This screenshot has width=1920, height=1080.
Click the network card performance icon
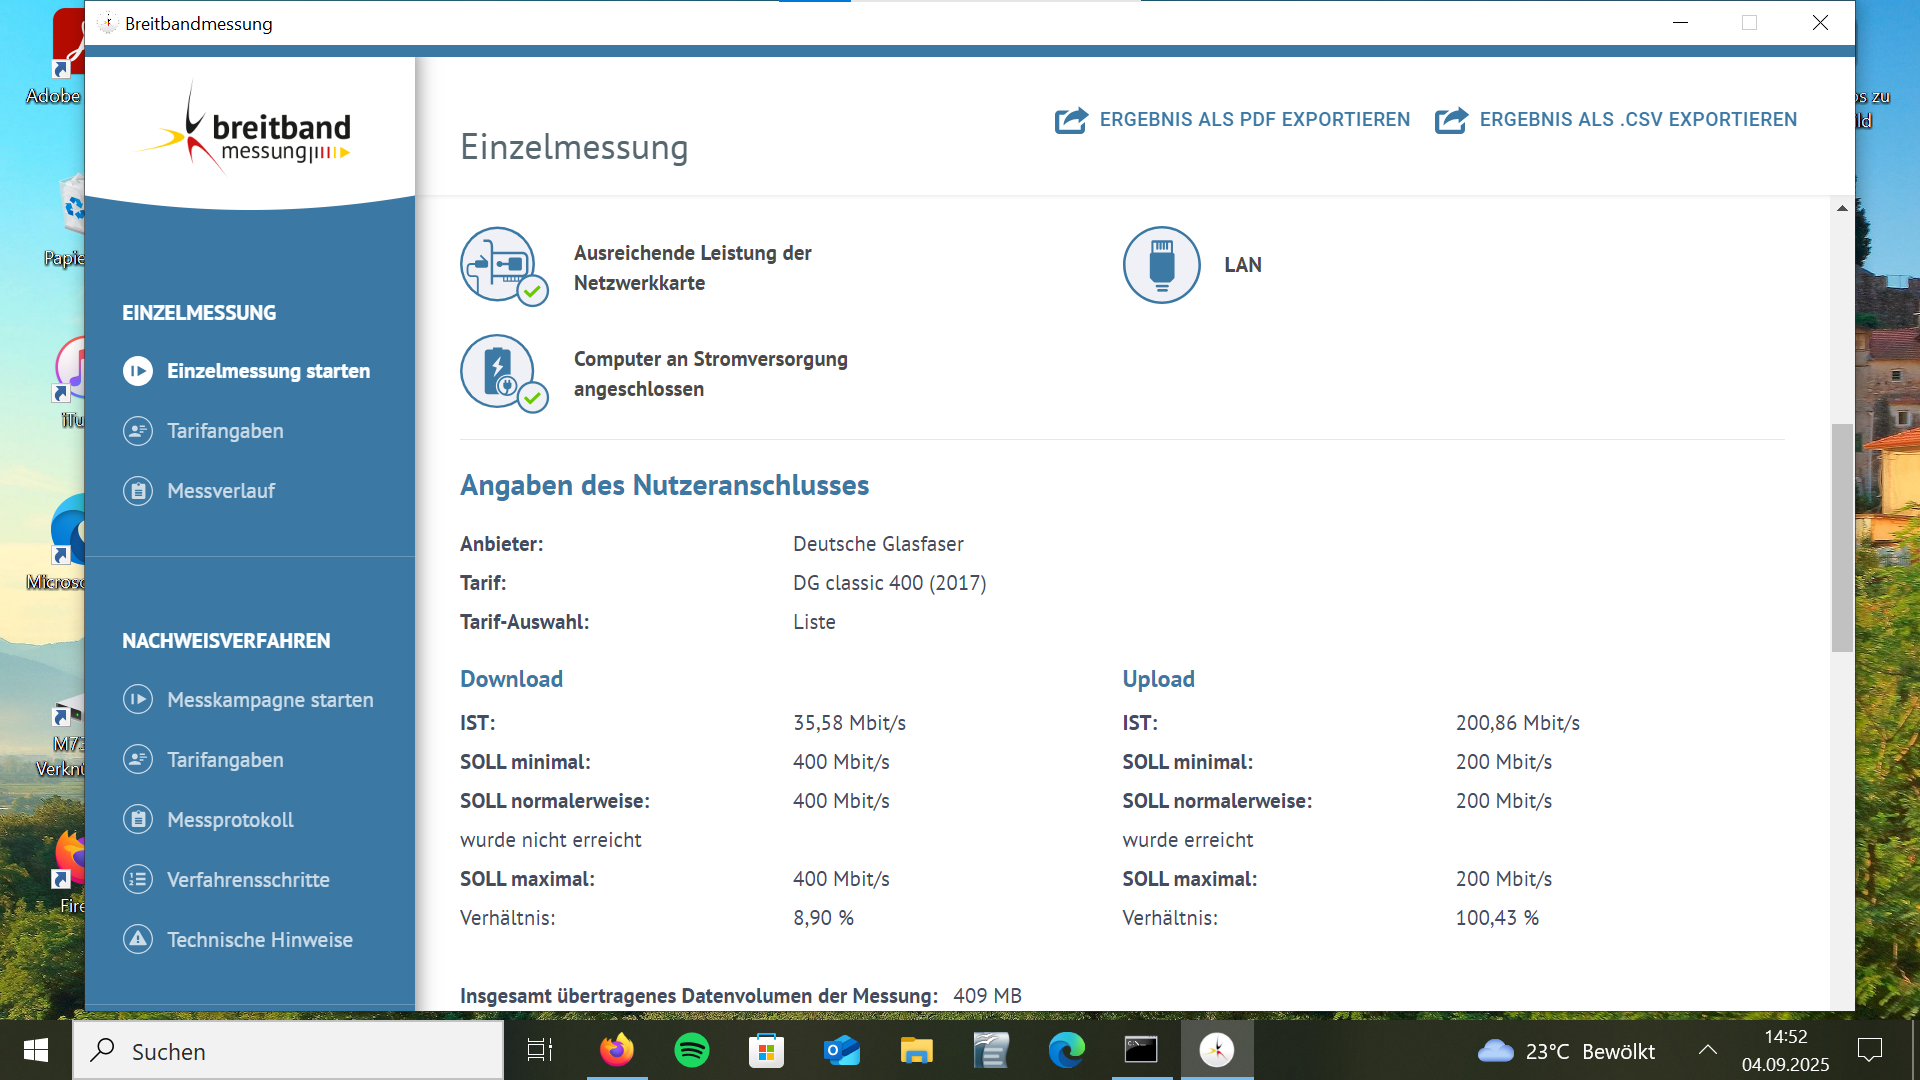503,266
